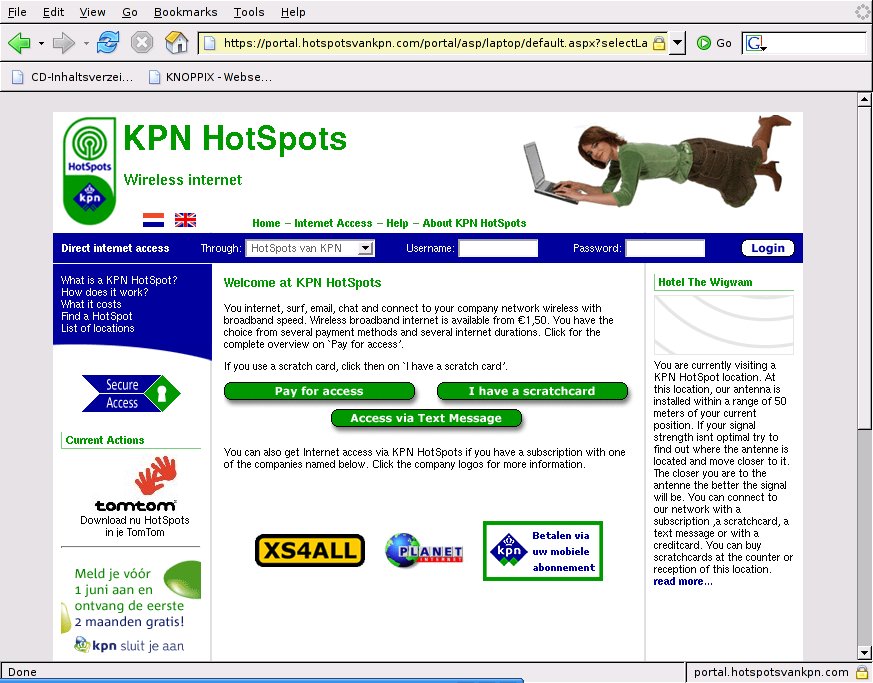Click the Reload page icon
This screenshot has height=683, width=873.
click(108, 43)
